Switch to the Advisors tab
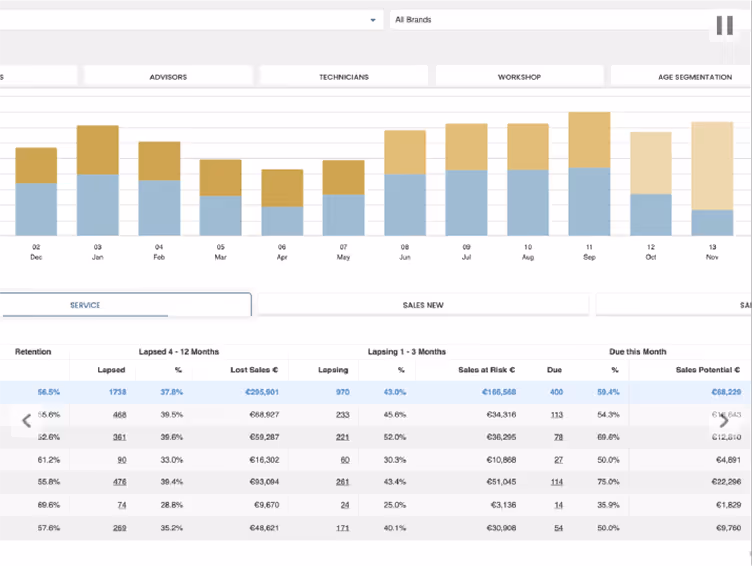Viewport: 752px width, 566px height. click(168, 77)
